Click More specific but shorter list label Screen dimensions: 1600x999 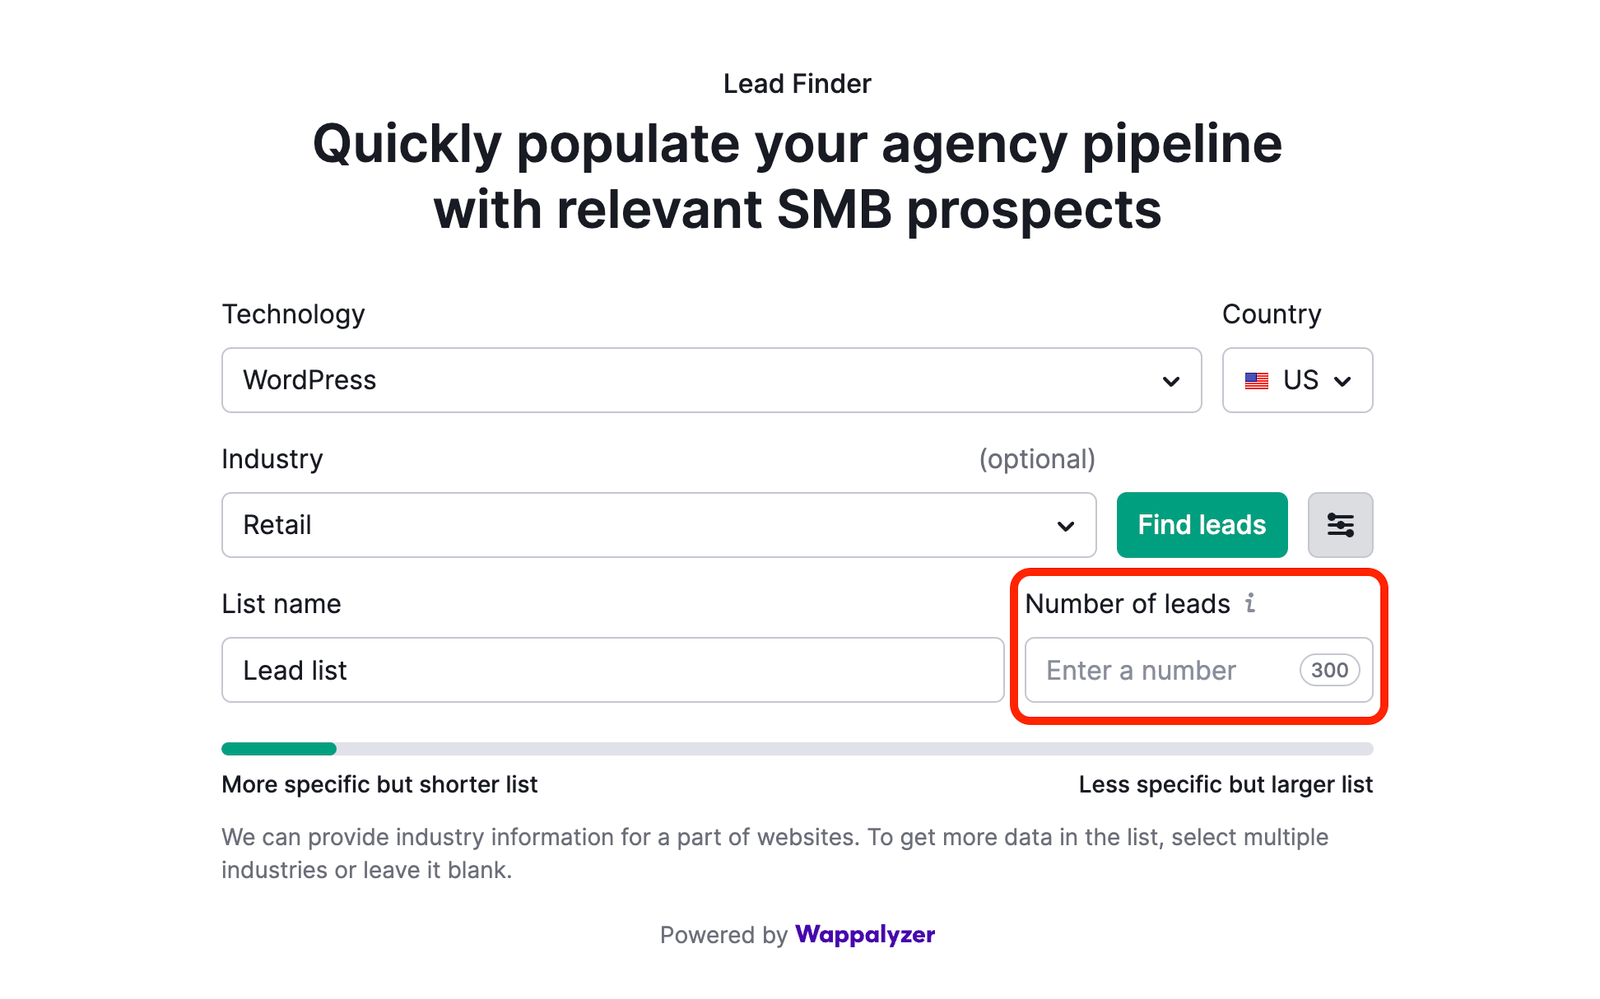pyautogui.click(x=379, y=784)
